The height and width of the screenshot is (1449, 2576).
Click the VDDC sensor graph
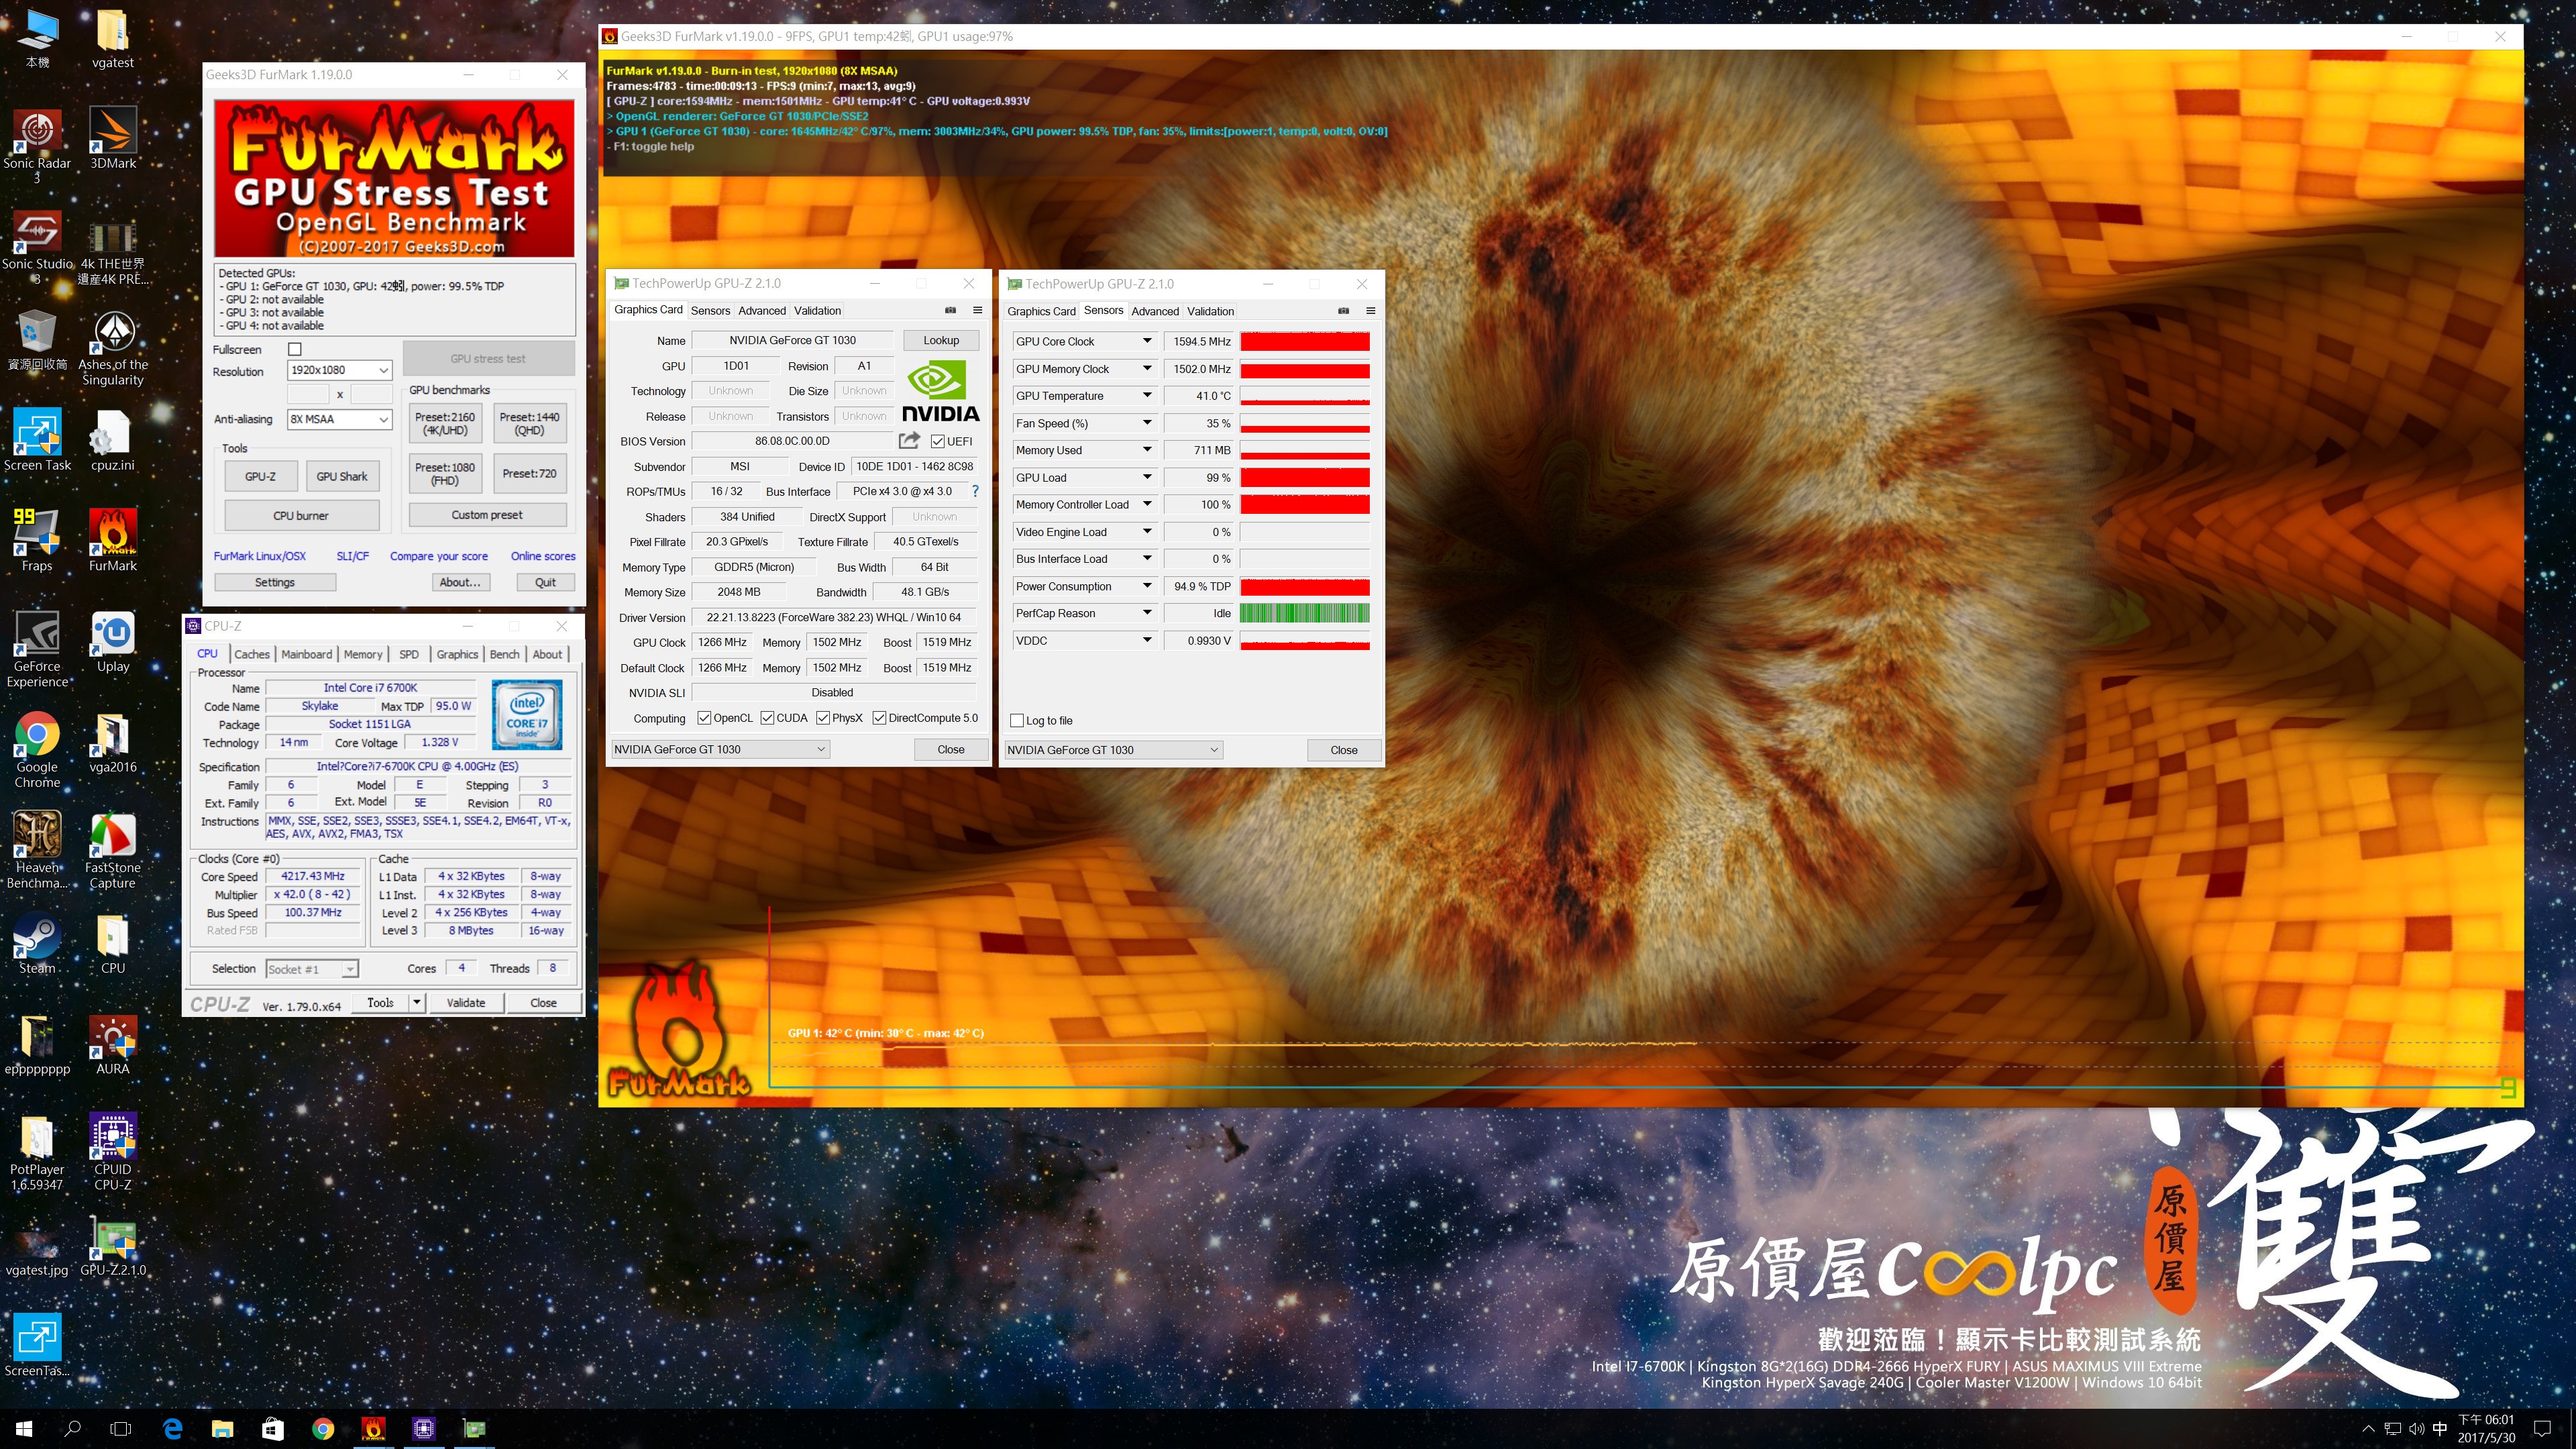point(1304,640)
